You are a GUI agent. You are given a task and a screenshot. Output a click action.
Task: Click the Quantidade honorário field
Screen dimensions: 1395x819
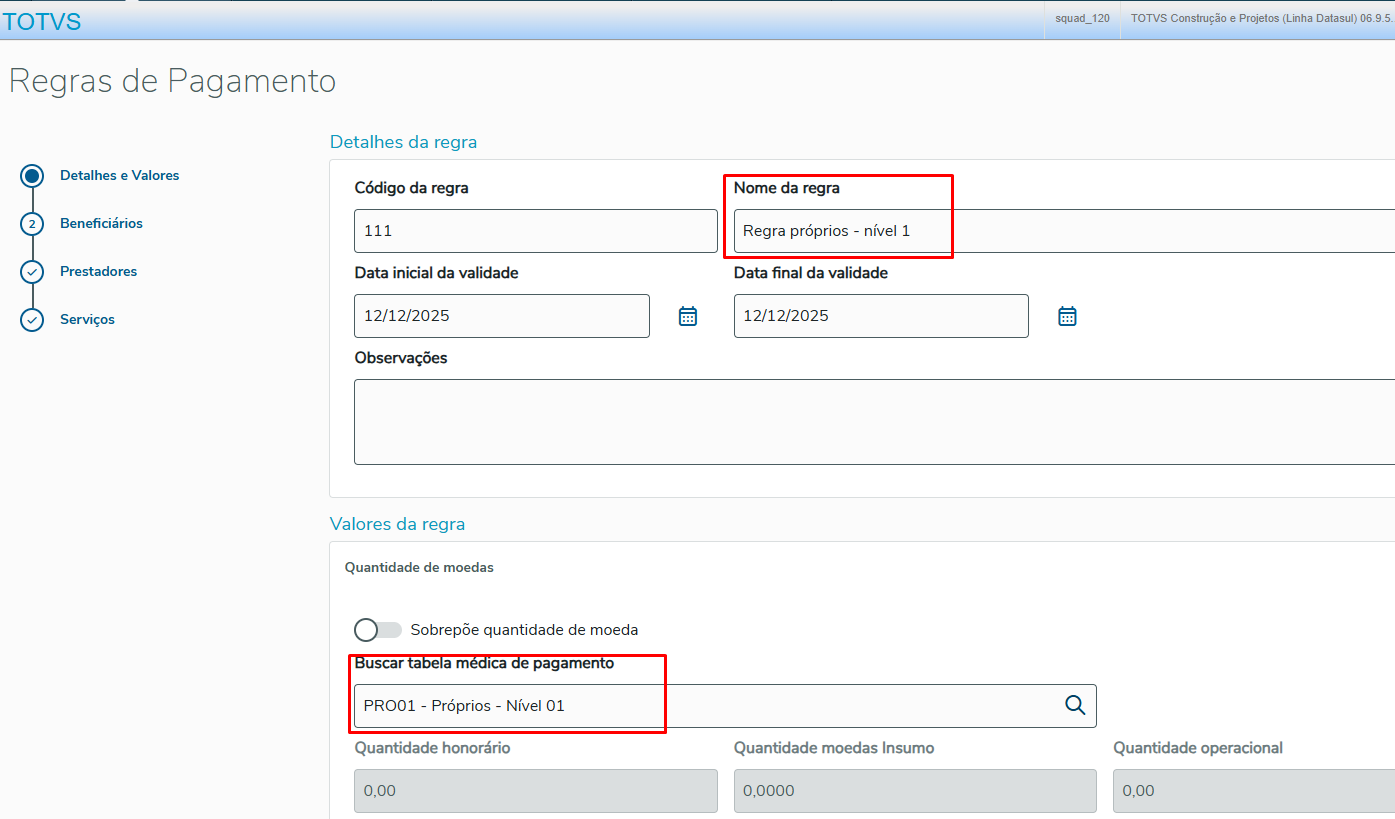(x=535, y=791)
